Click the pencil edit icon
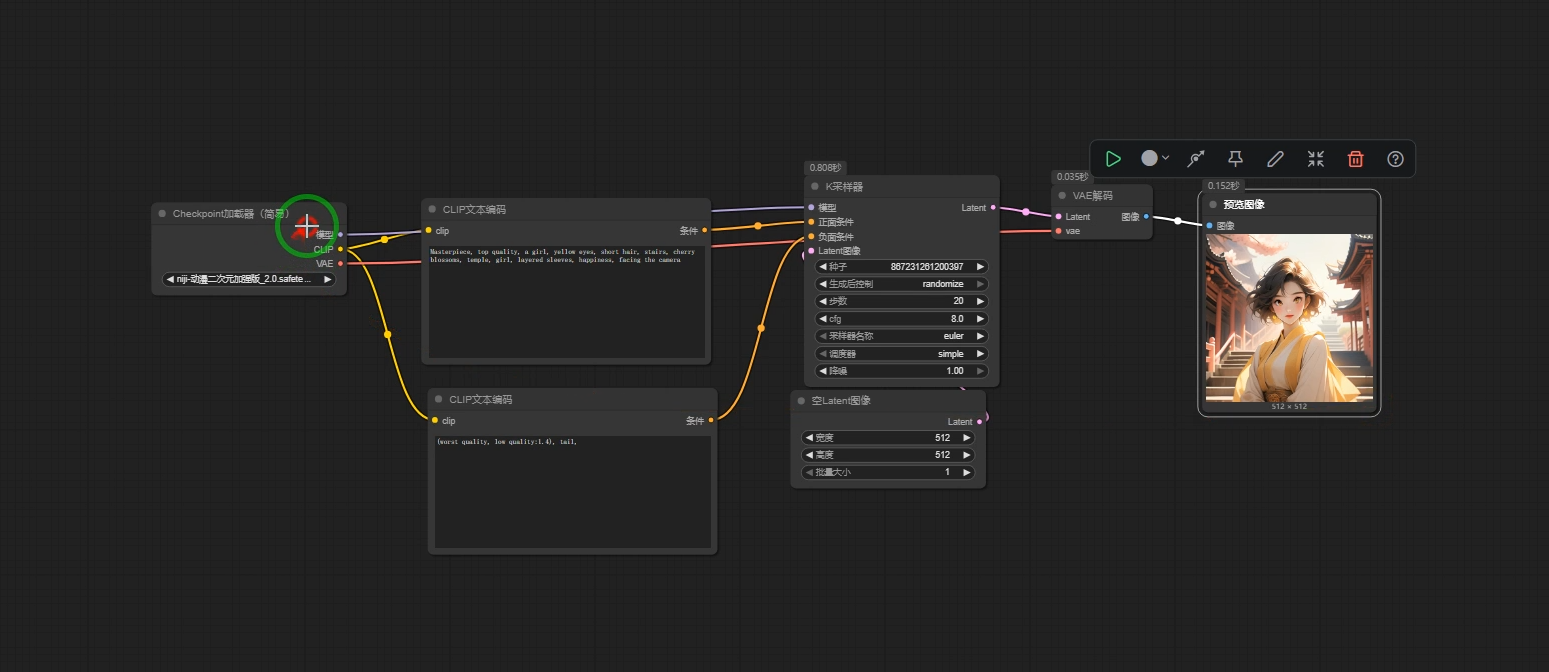Image resolution: width=1549 pixels, height=672 pixels. tap(1275, 159)
